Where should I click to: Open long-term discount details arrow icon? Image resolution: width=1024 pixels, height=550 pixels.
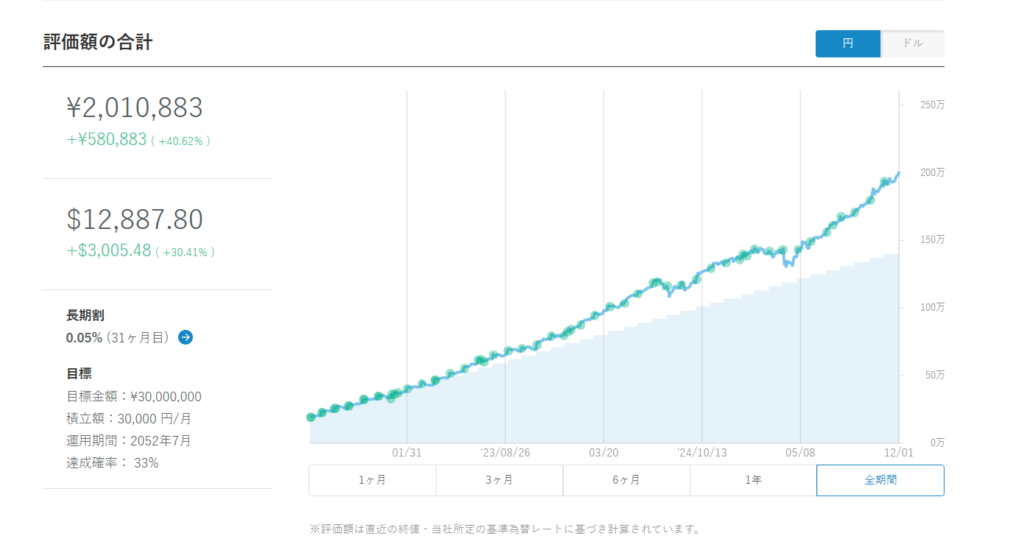point(185,338)
